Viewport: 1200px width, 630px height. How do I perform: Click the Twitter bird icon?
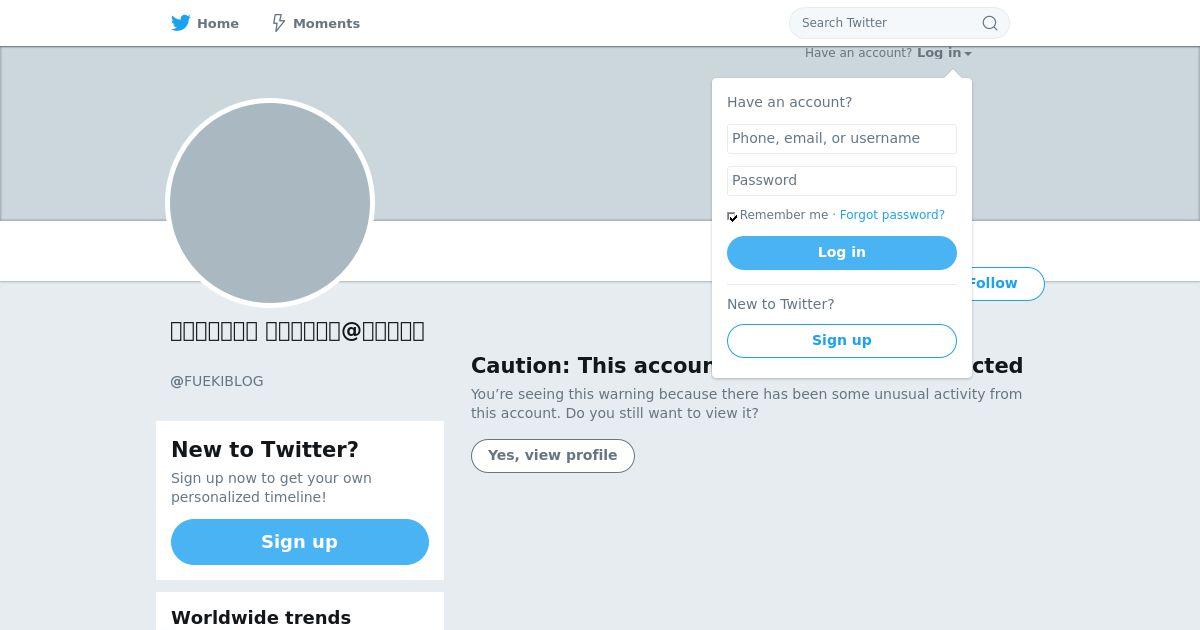click(181, 23)
